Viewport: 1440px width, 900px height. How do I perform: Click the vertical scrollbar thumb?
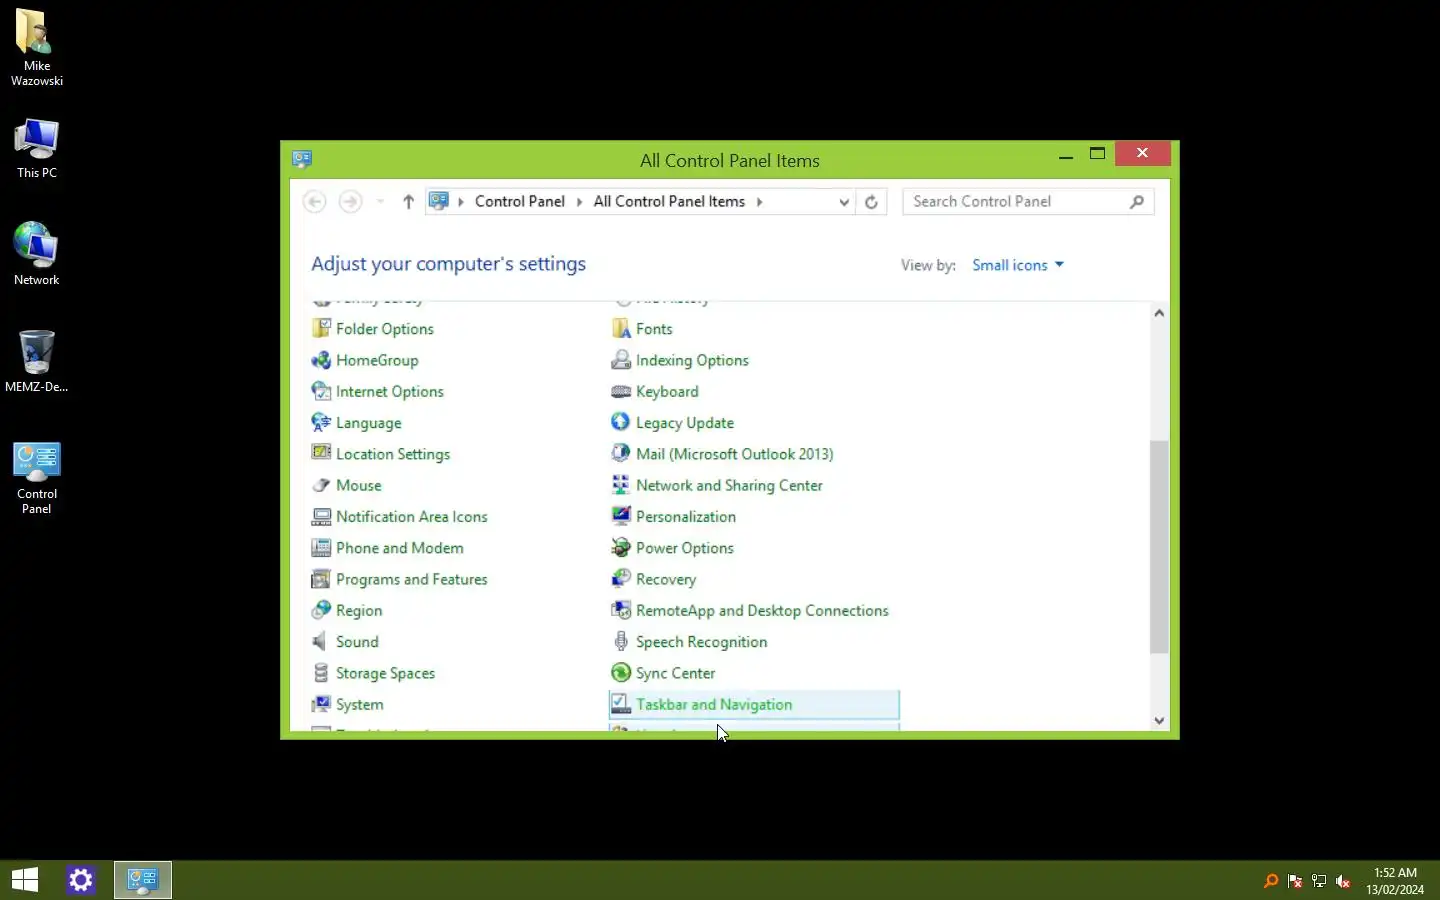(1159, 547)
